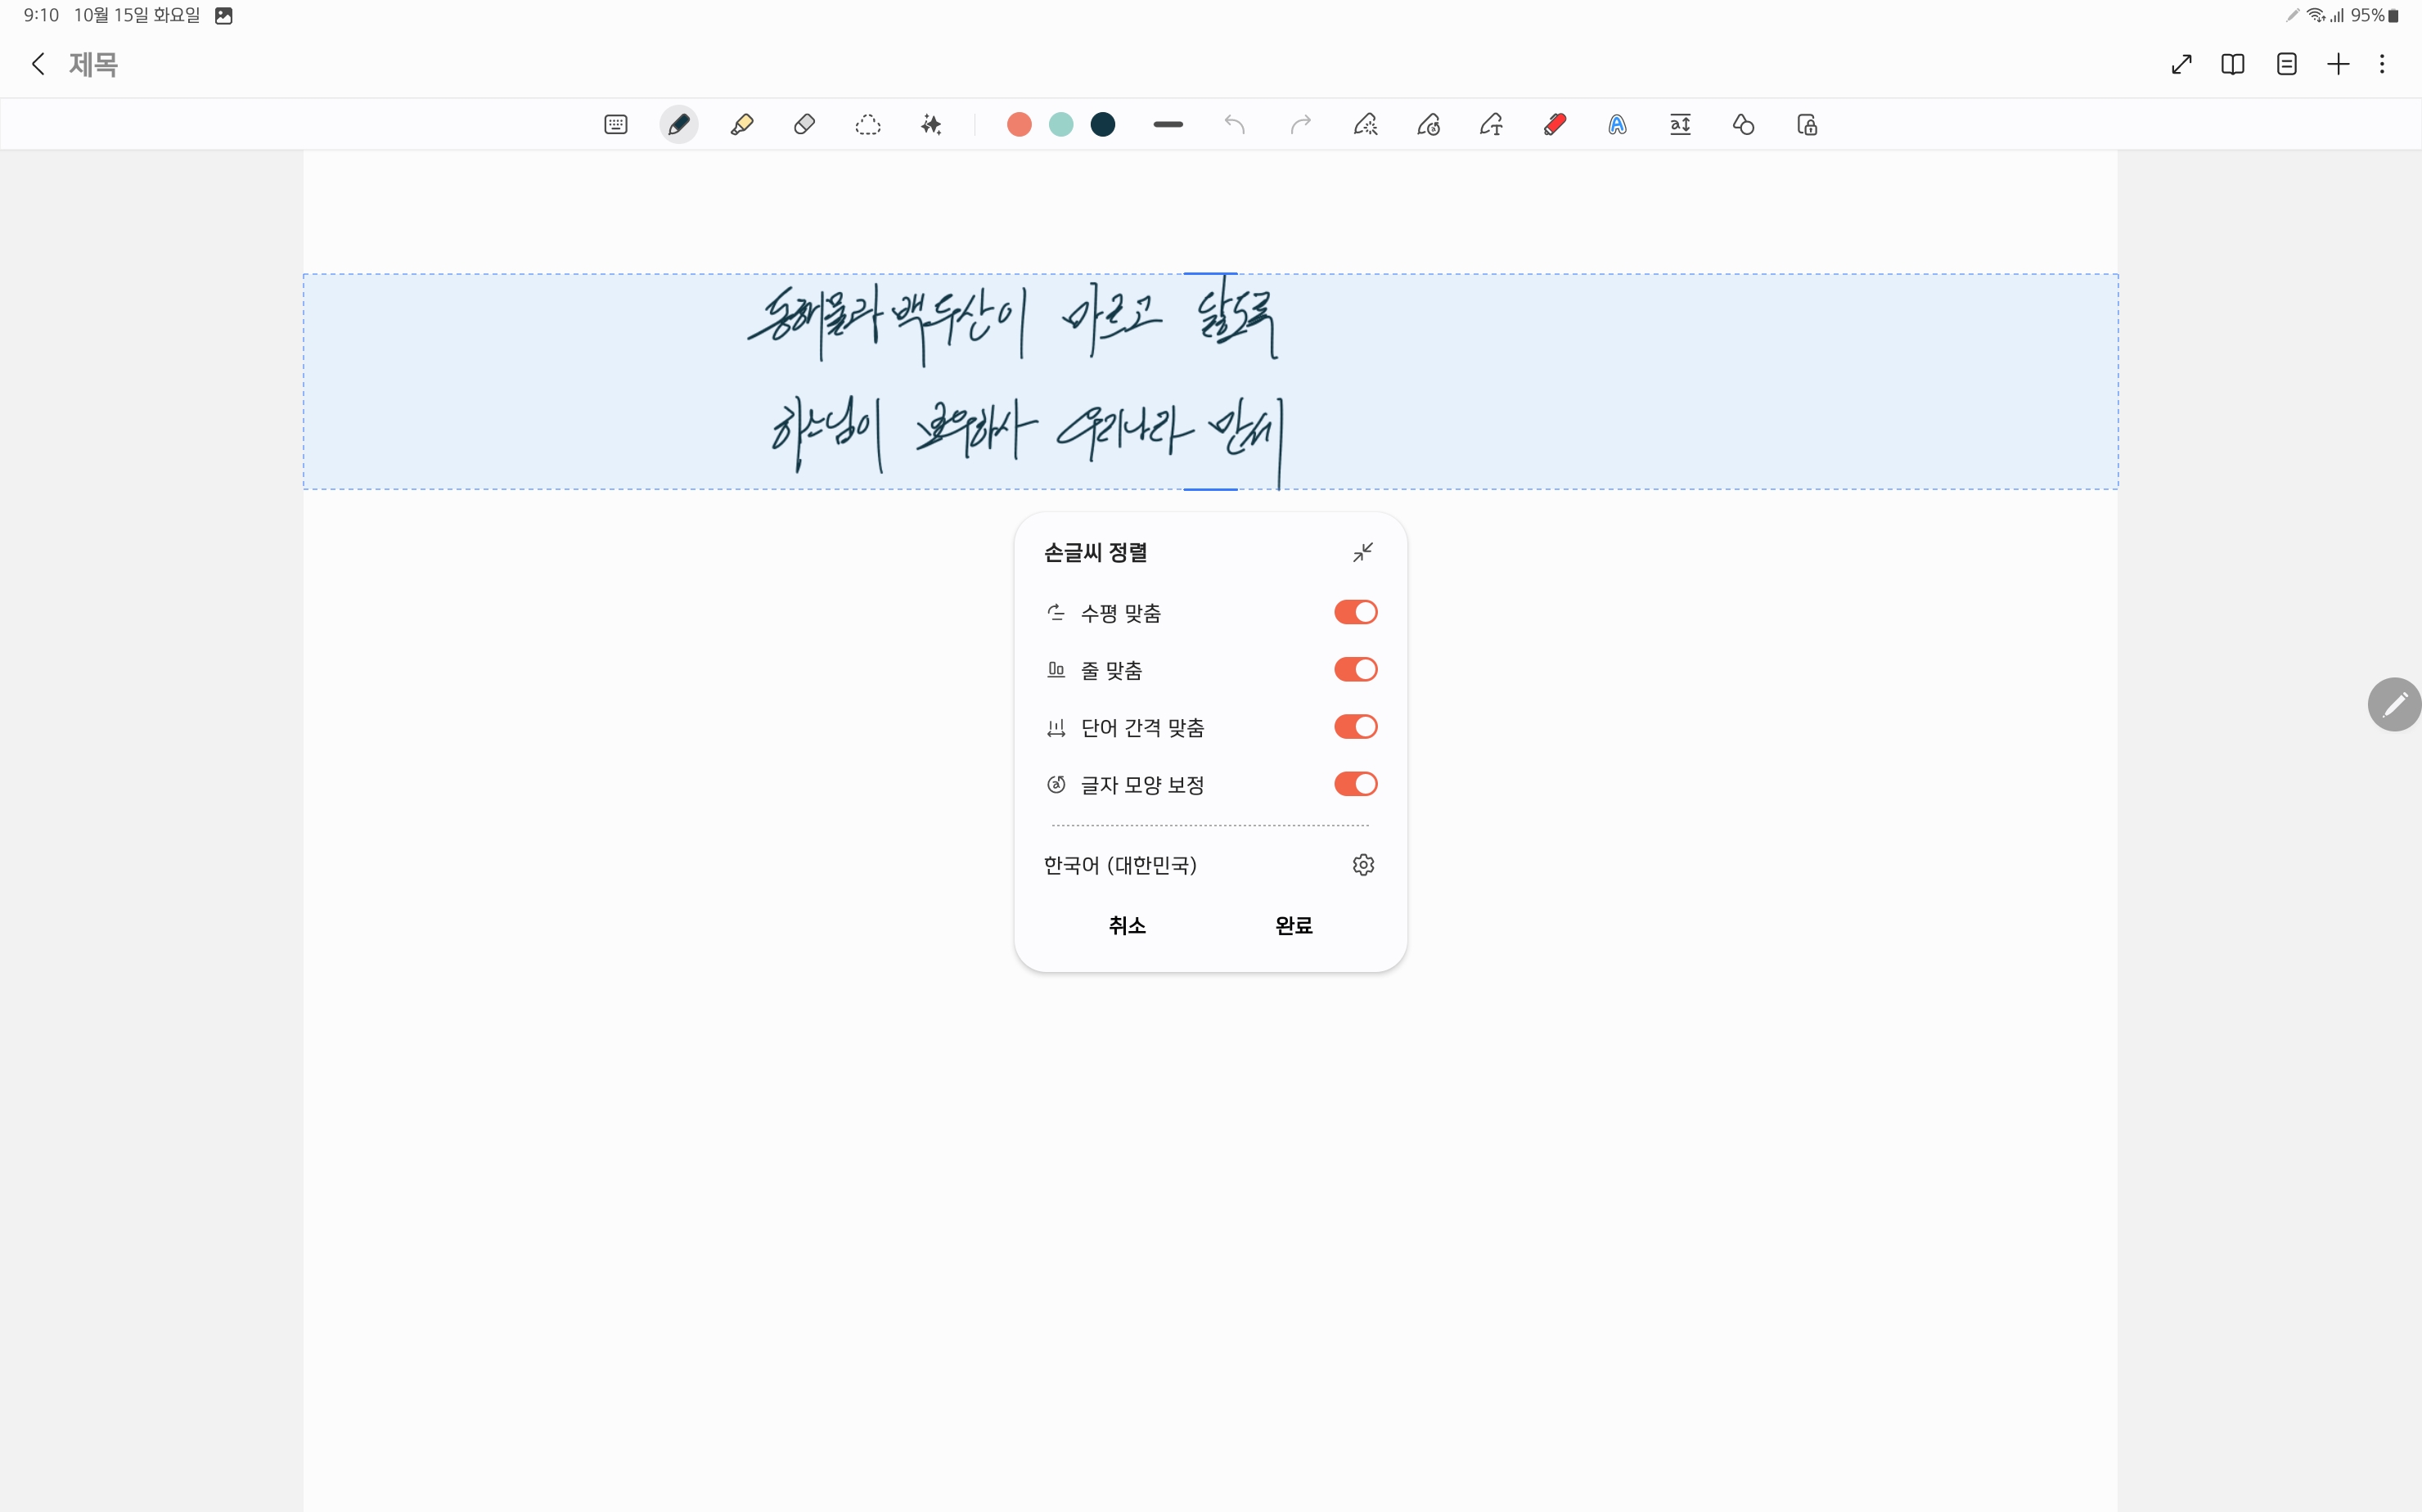Click the 제목 title field

tap(94, 65)
